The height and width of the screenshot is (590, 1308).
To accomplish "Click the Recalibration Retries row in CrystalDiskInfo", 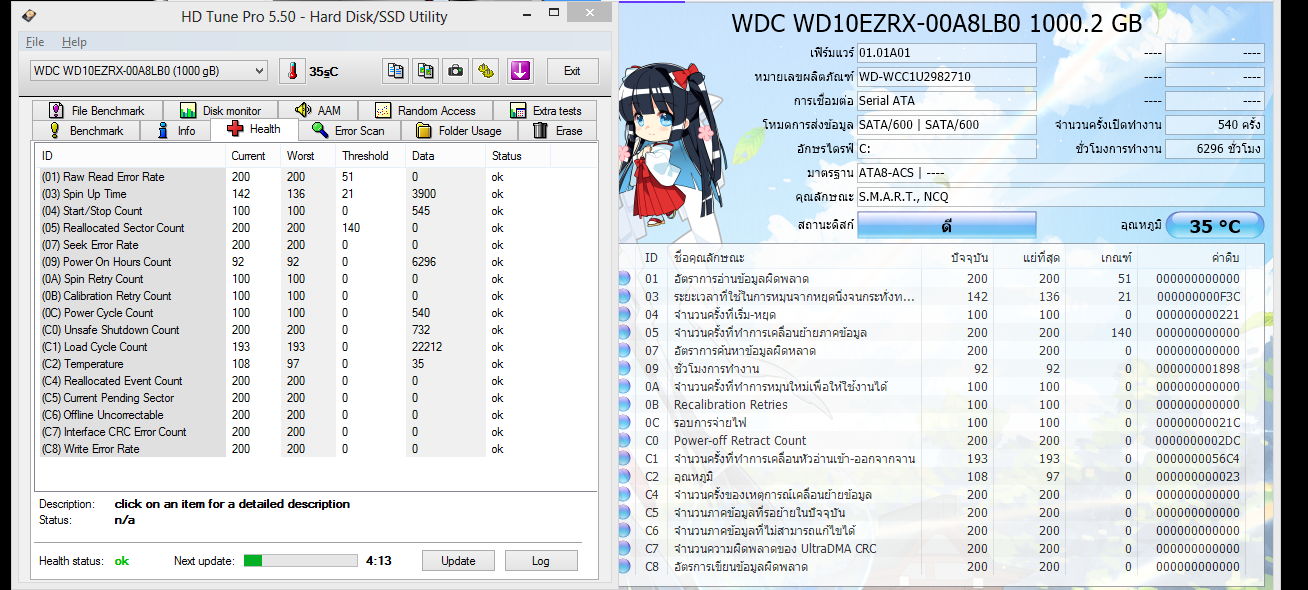I will [x=941, y=404].
